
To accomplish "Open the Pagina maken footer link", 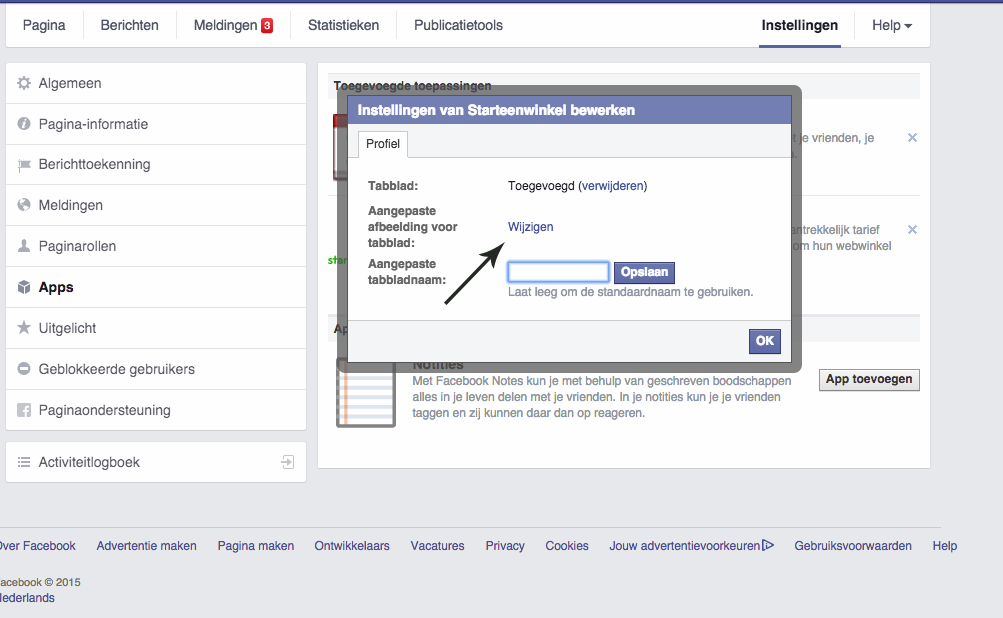I will [256, 546].
